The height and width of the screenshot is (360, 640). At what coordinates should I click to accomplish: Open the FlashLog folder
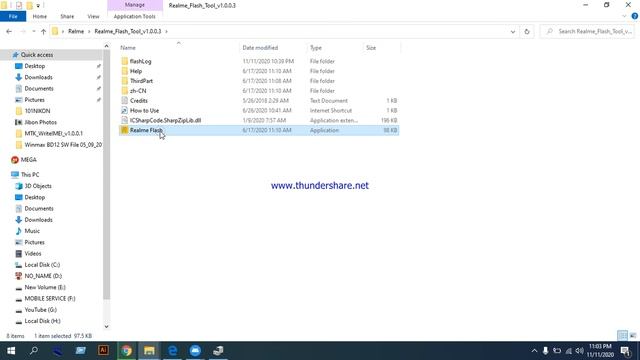(140, 61)
